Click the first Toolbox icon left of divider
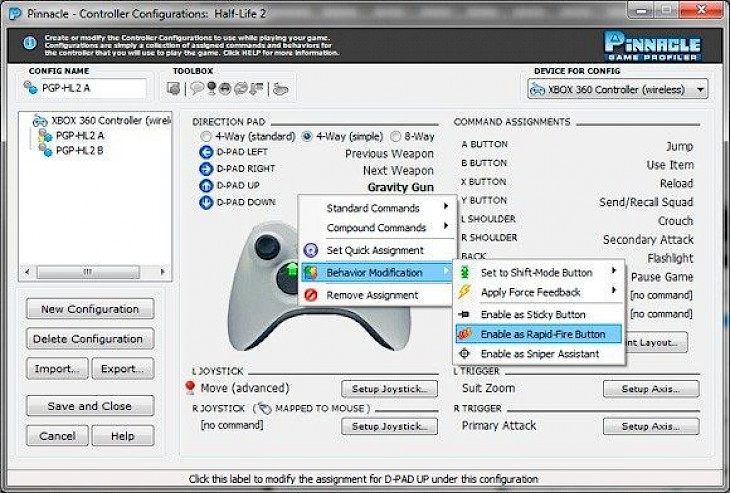730x493 pixels. [x=174, y=88]
